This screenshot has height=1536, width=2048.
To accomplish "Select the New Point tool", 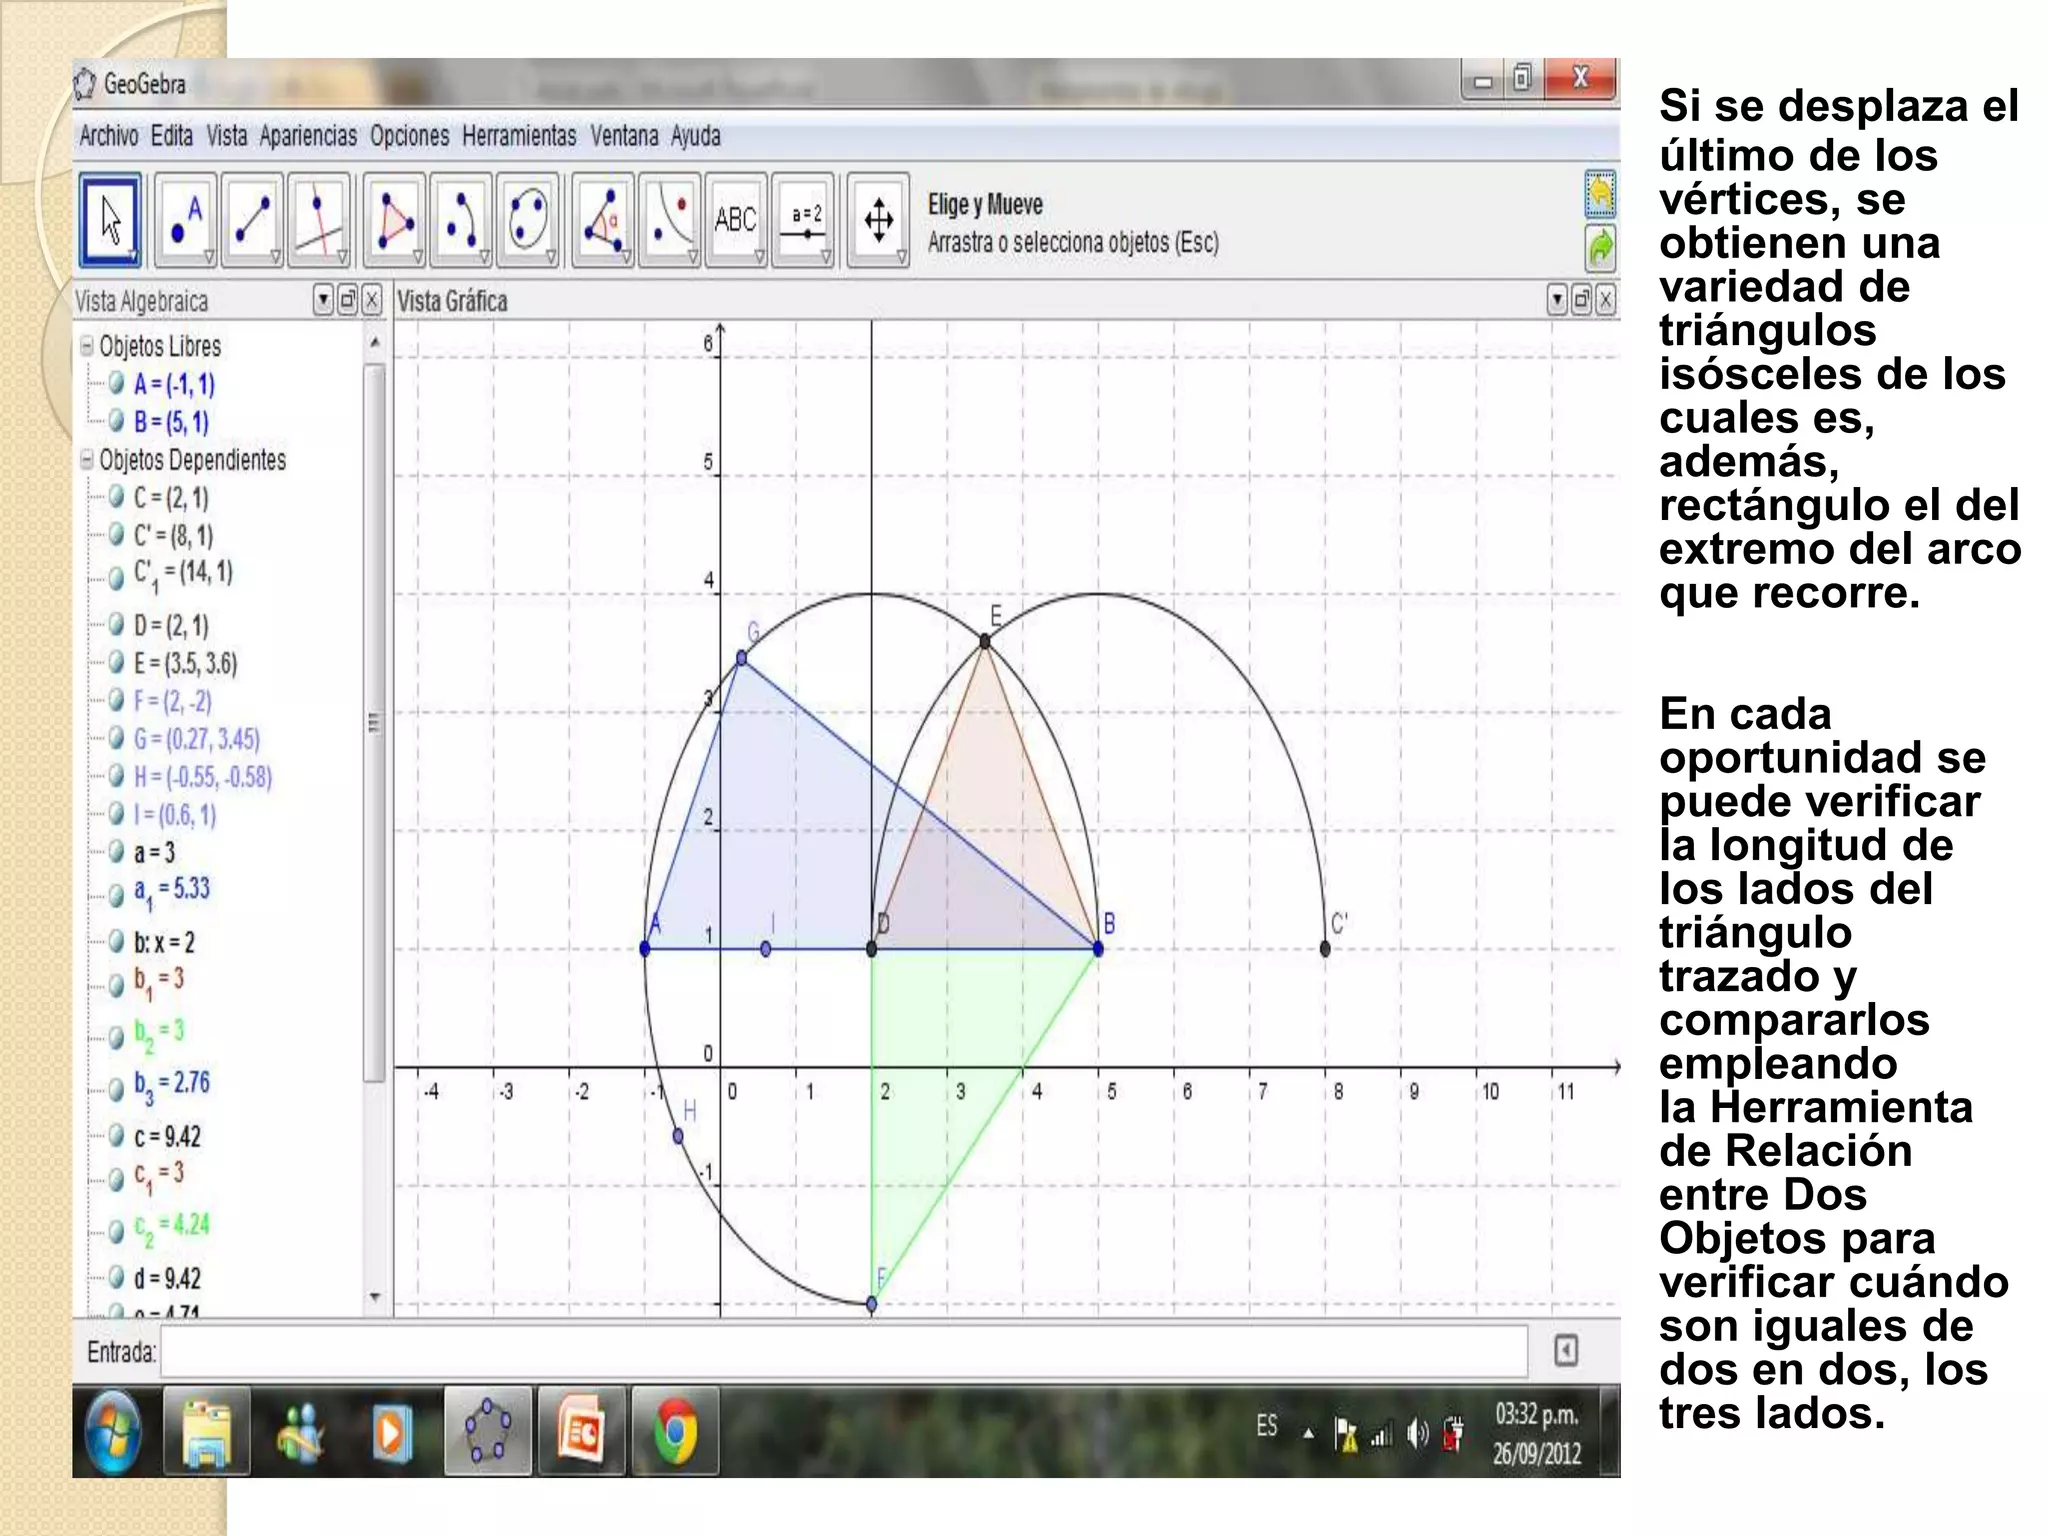I will (186, 221).
